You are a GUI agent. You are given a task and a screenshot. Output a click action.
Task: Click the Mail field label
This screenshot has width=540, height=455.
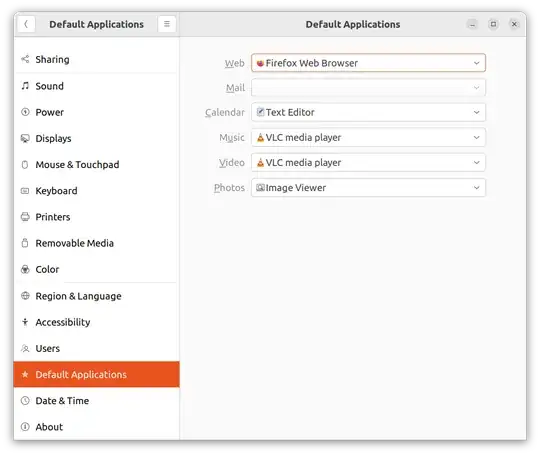[x=235, y=88]
